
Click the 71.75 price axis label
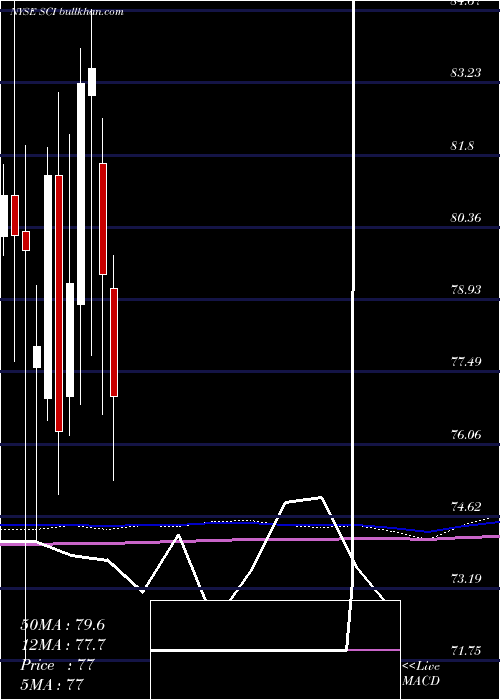point(466,651)
